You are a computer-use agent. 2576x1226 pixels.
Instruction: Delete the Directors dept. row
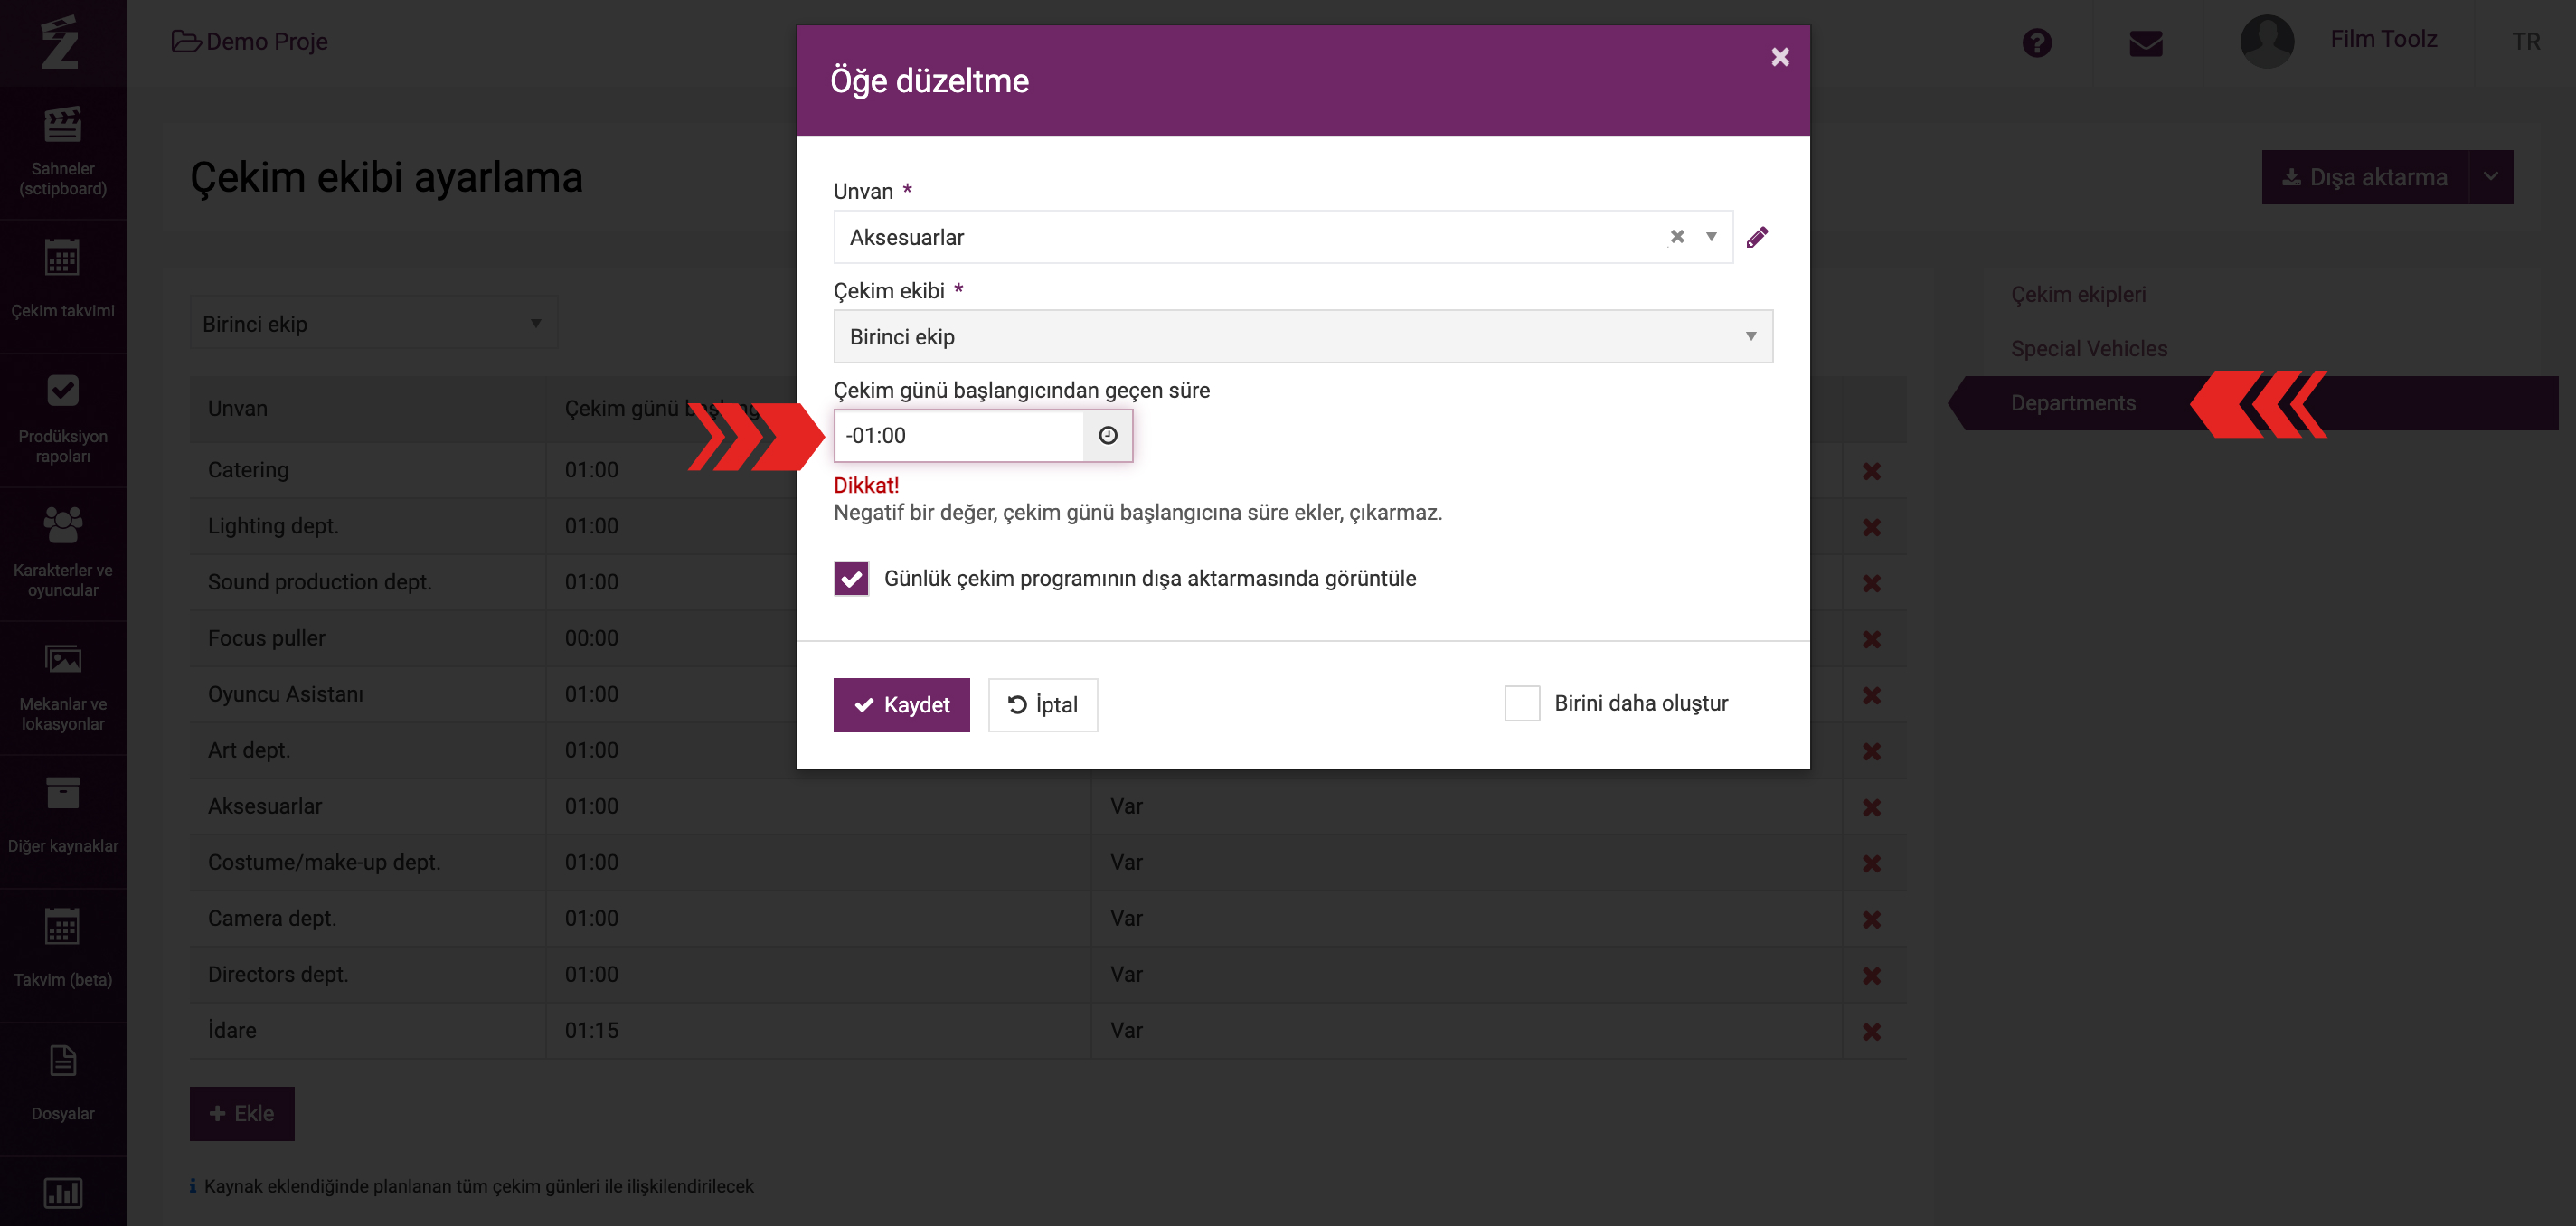click(1872, 975)
